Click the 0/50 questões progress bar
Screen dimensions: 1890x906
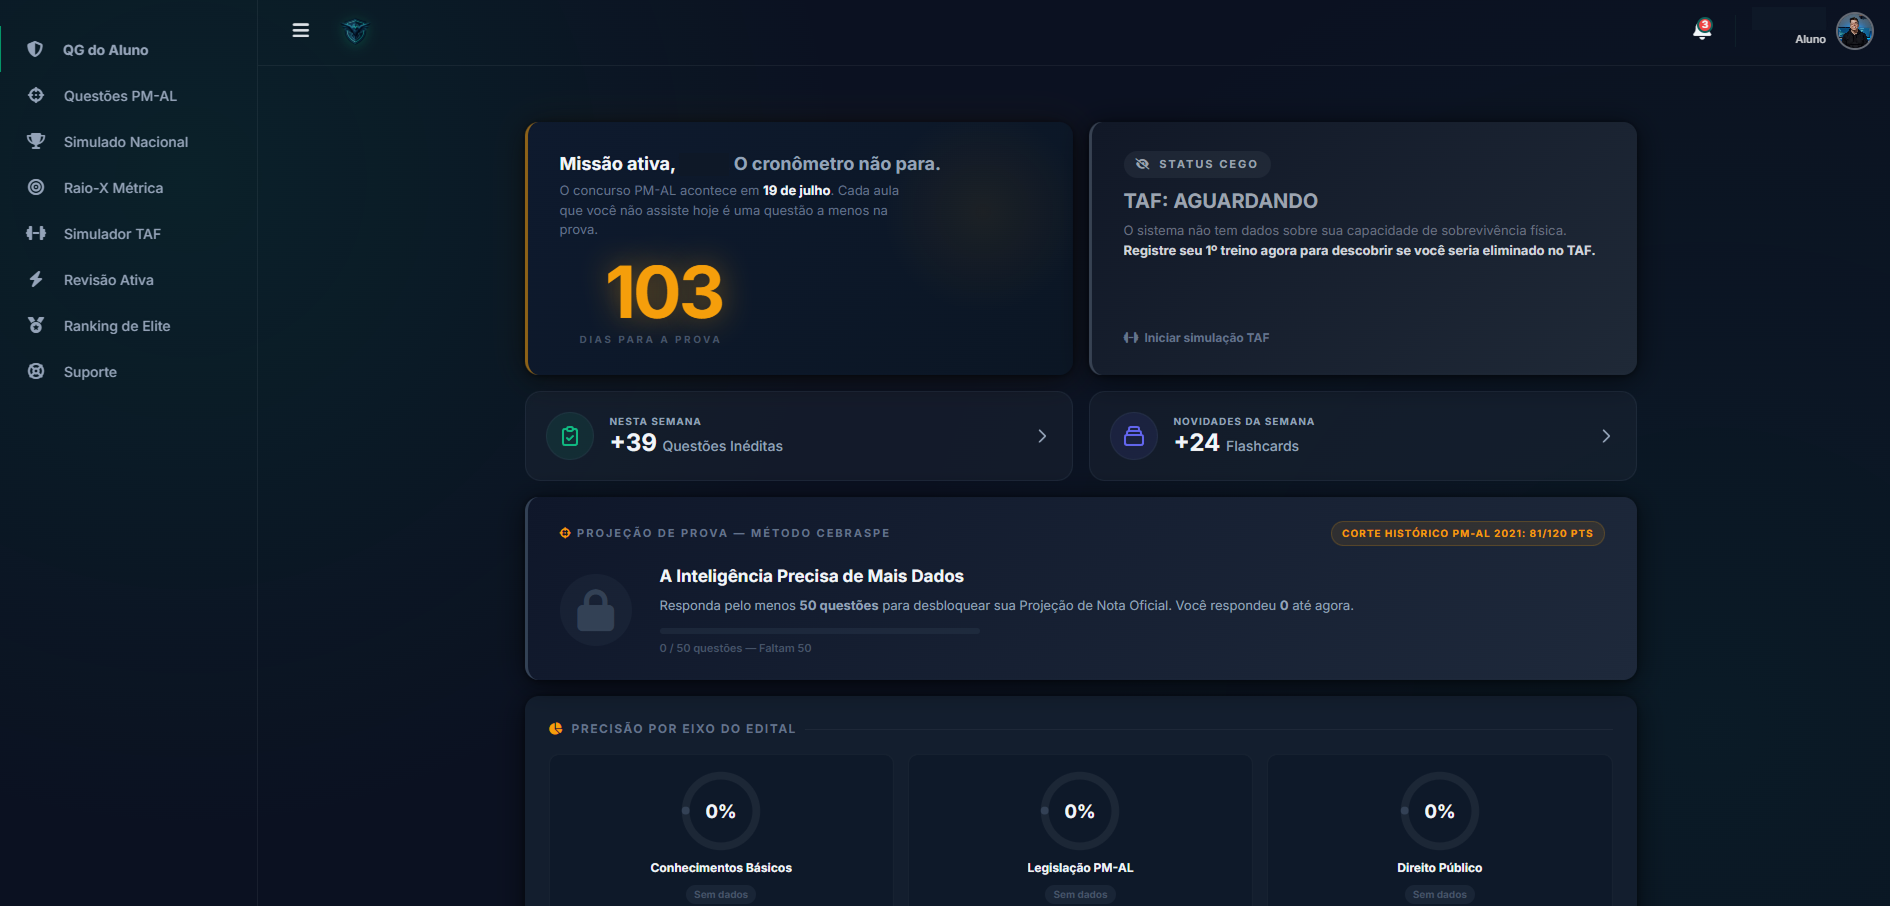[819, 631]
